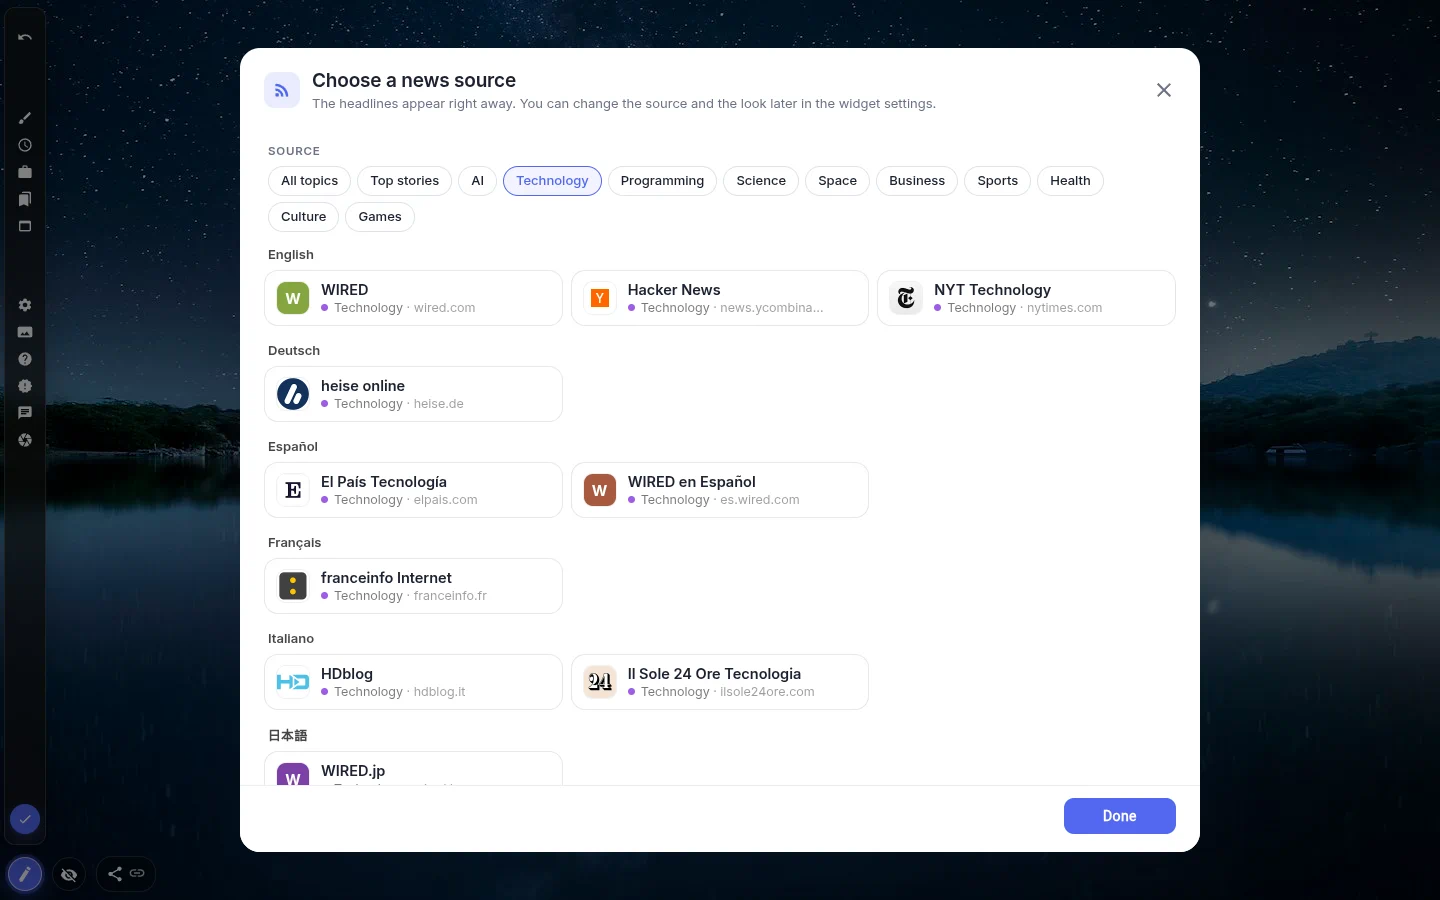Click the camera aperture icon in the sidebar
Viewport: 1440px width, 900px height.
pos(25,440)
